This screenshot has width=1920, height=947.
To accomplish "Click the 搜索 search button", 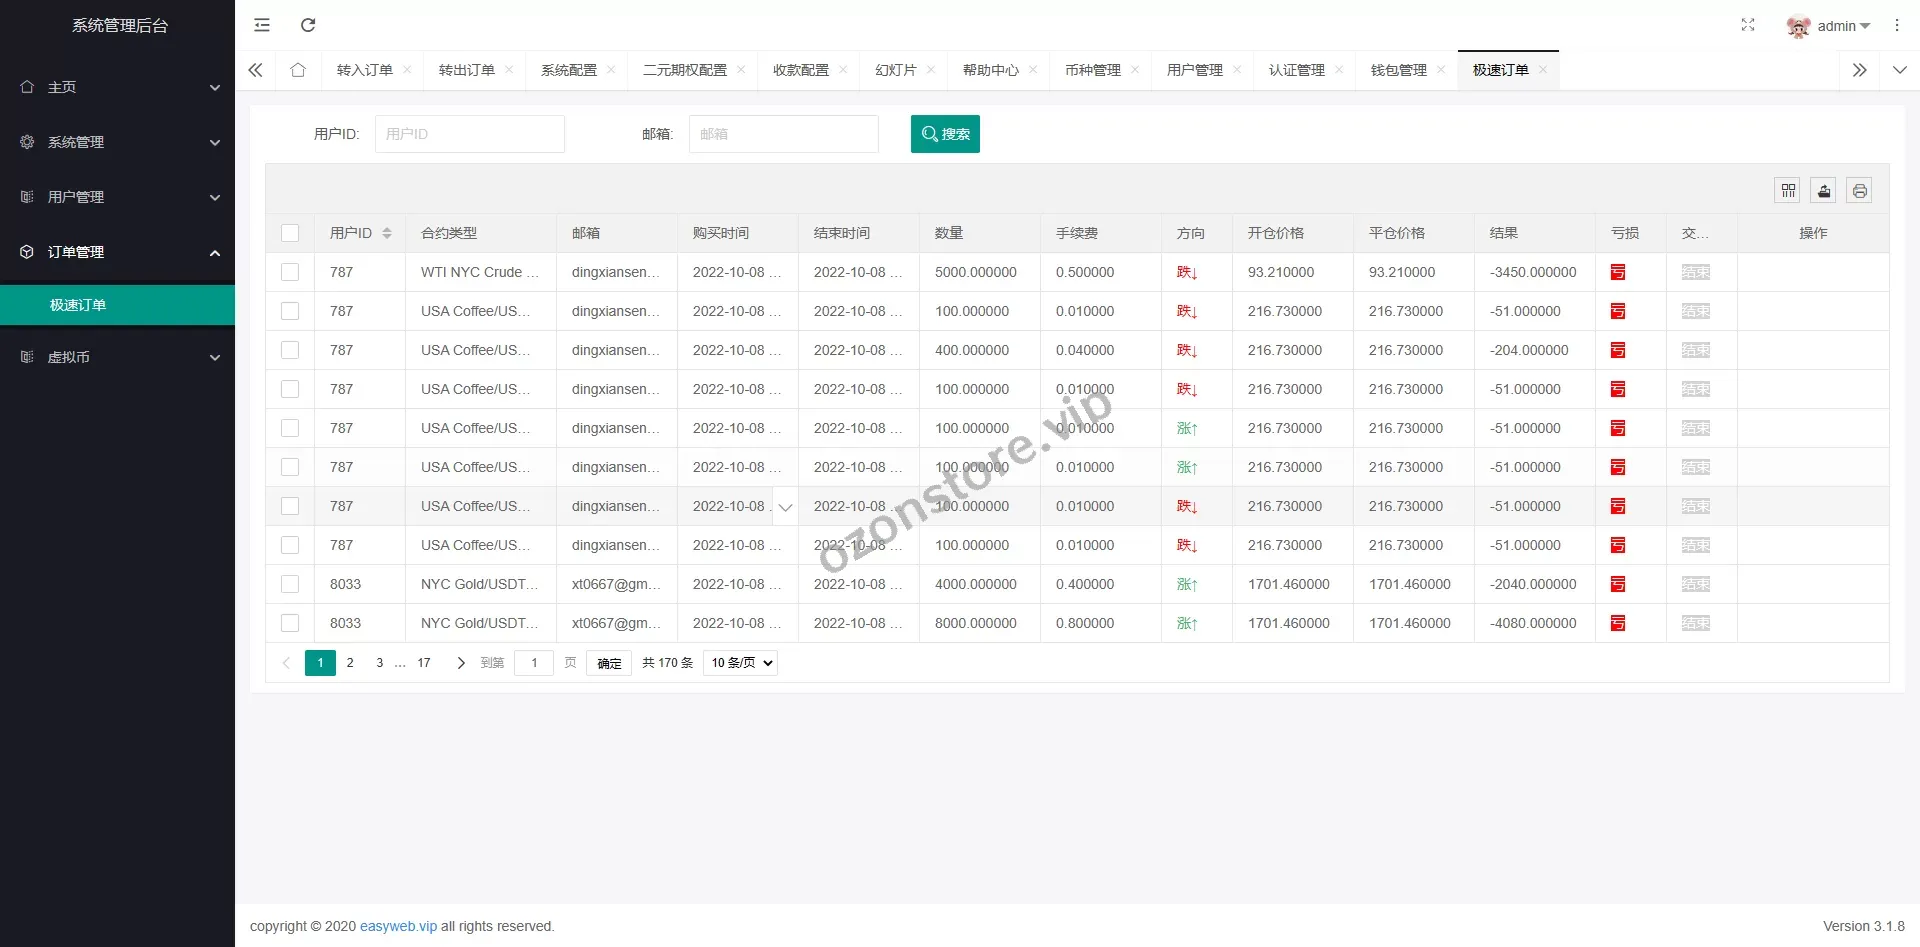I will coord(945,133).
